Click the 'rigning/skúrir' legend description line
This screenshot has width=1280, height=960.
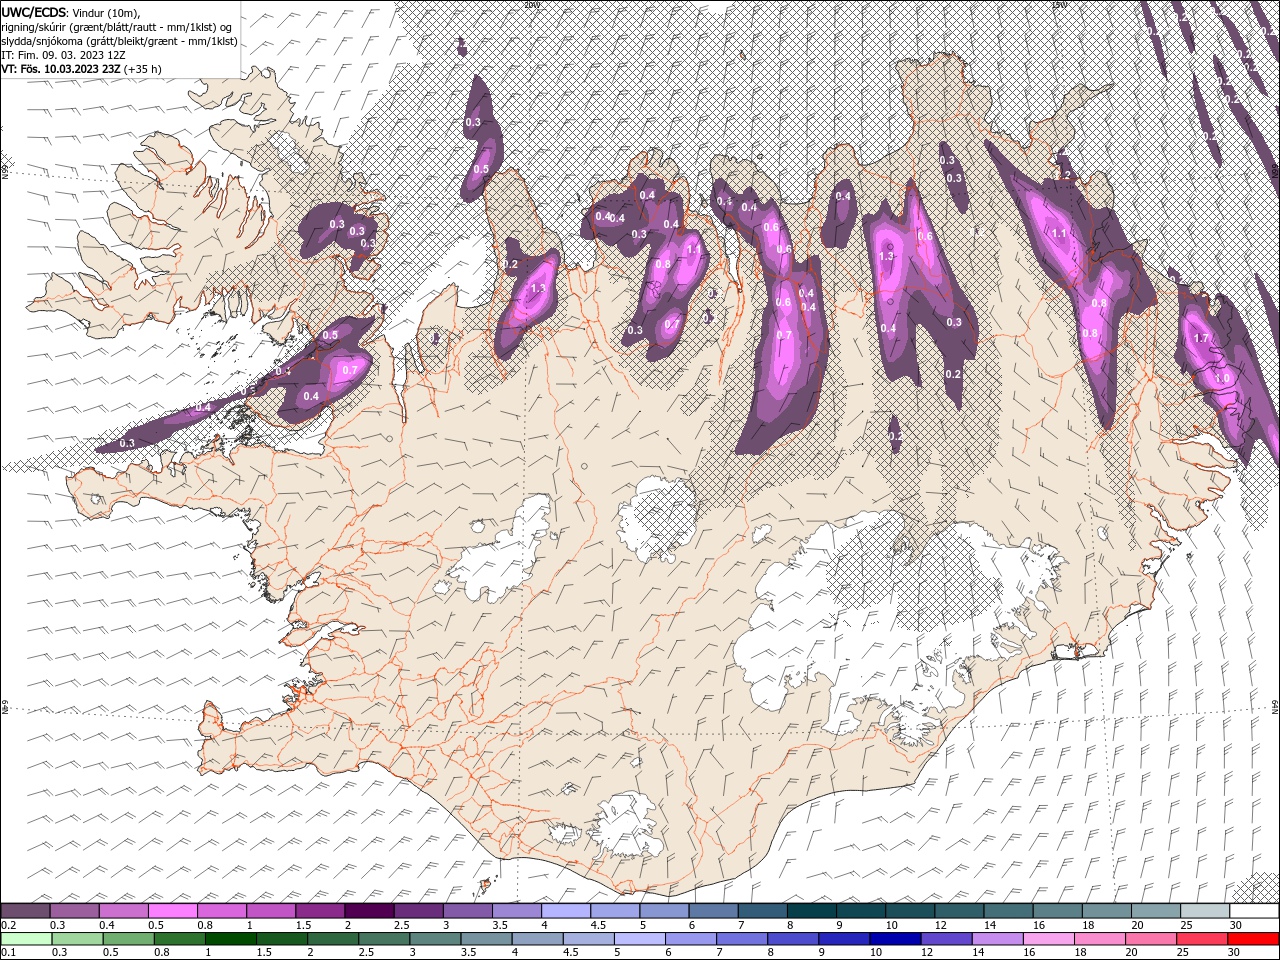coord(117,27)
